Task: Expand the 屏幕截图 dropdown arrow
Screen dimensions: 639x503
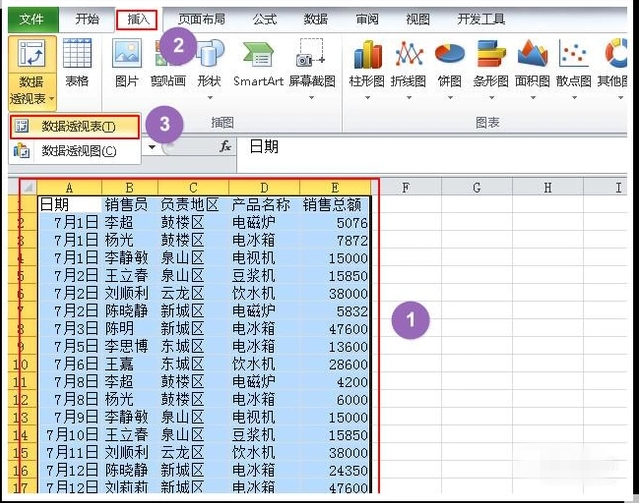Action: tap(311, 98)
